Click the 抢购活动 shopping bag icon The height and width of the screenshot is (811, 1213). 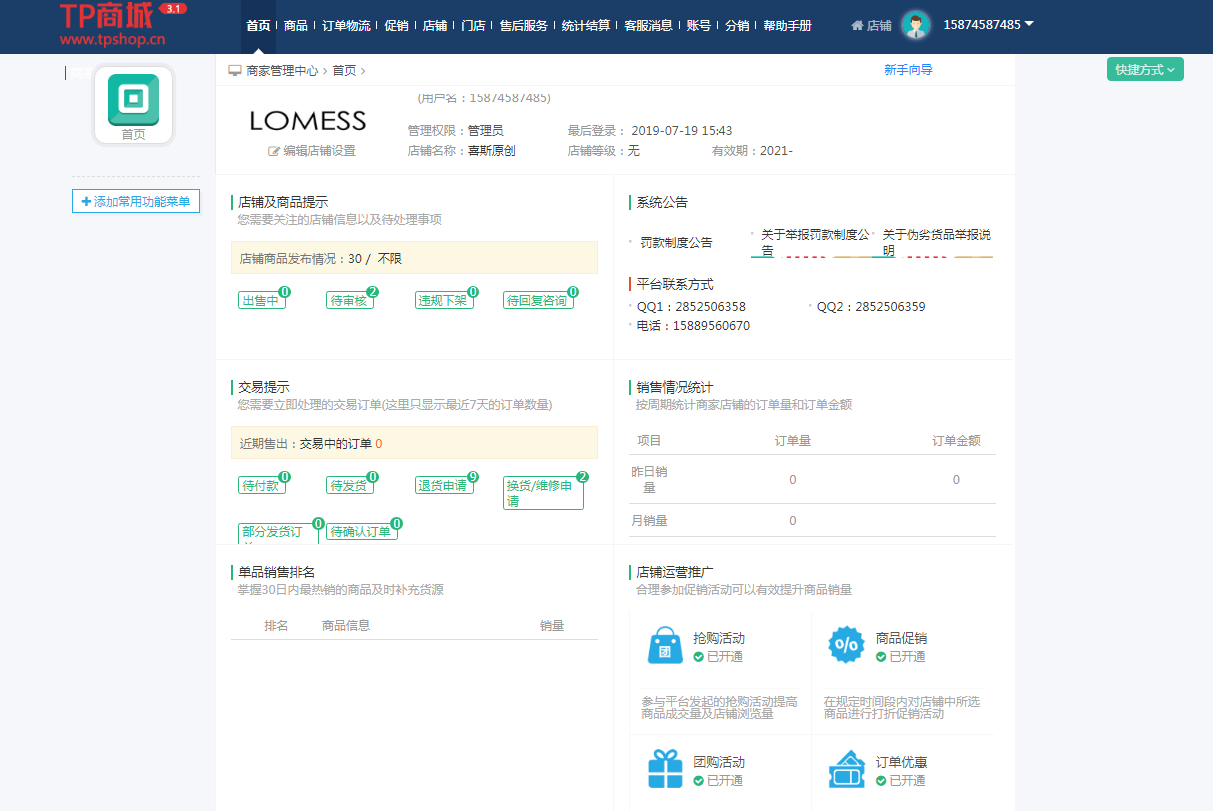point(665,646)
